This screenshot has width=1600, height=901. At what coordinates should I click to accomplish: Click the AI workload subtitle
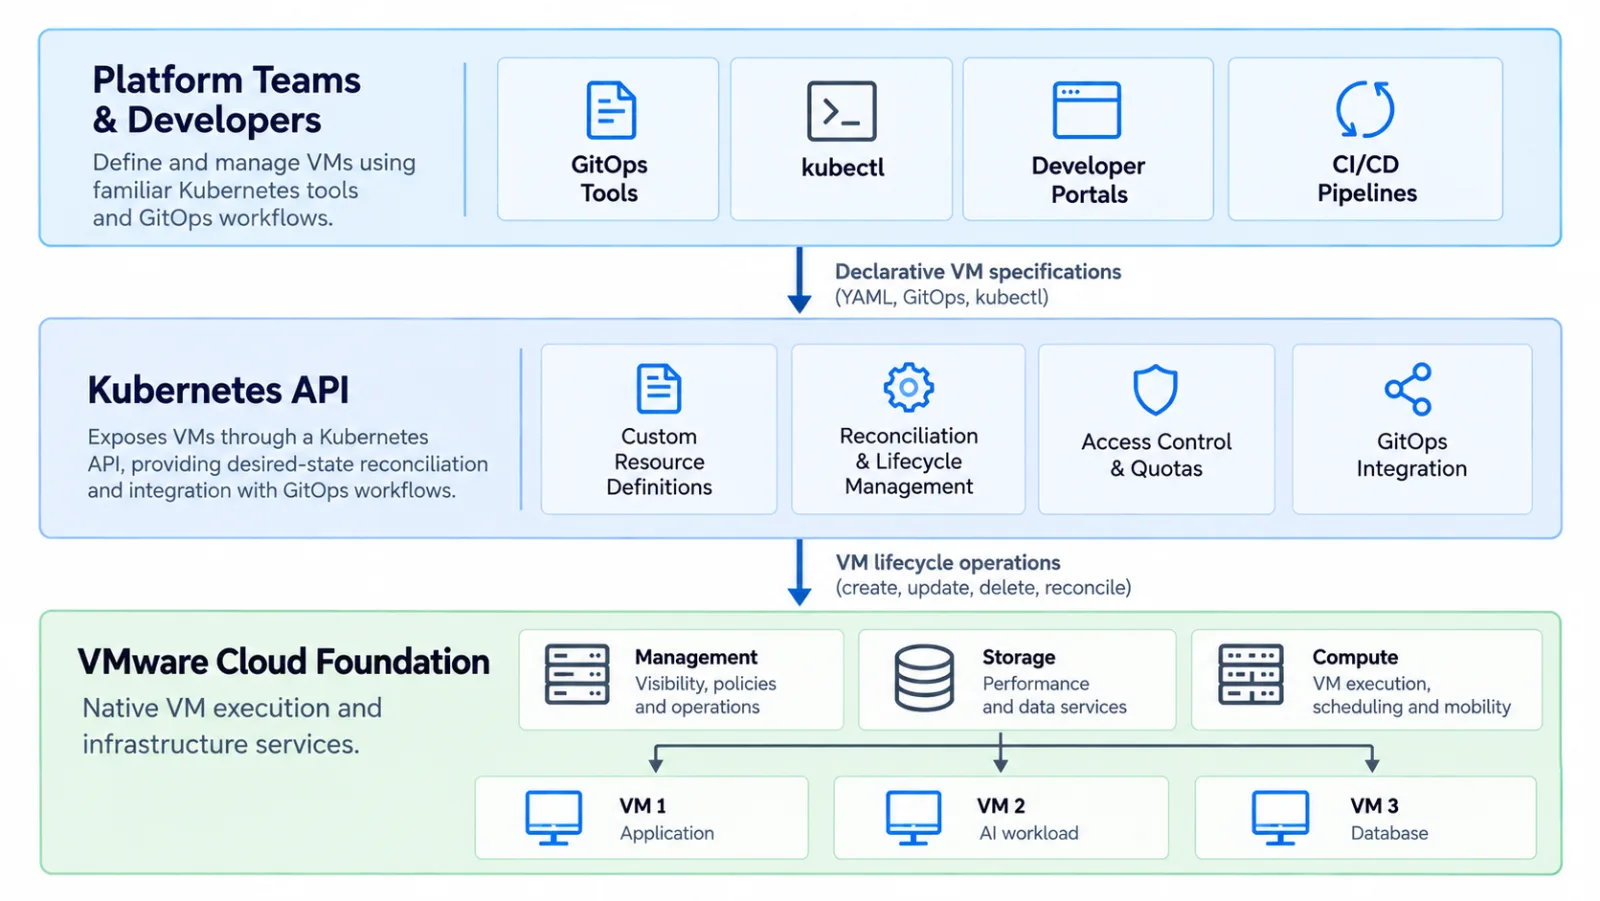[x=1029, y=833]
